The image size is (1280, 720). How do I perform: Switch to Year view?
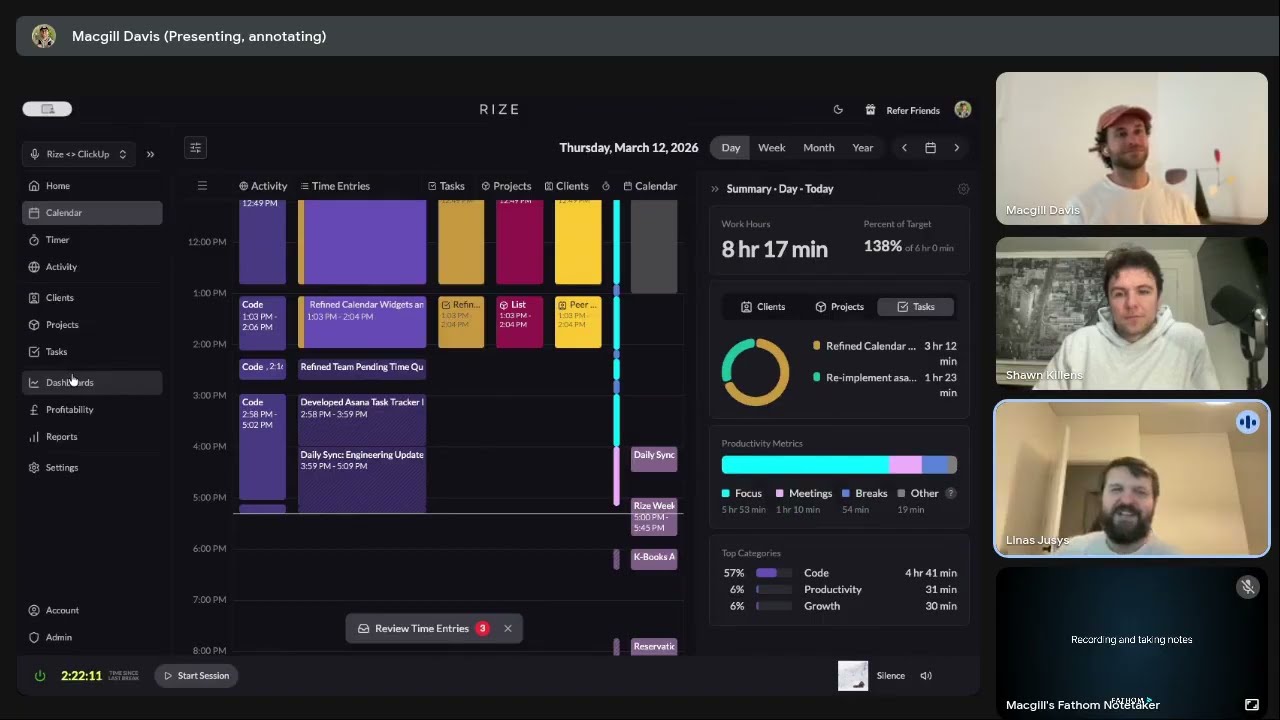[863, 148]
